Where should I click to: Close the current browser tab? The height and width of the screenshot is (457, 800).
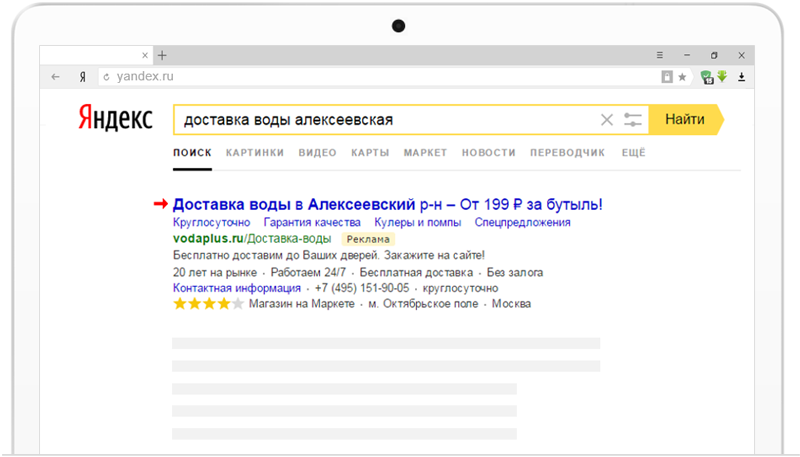[145, 55]
